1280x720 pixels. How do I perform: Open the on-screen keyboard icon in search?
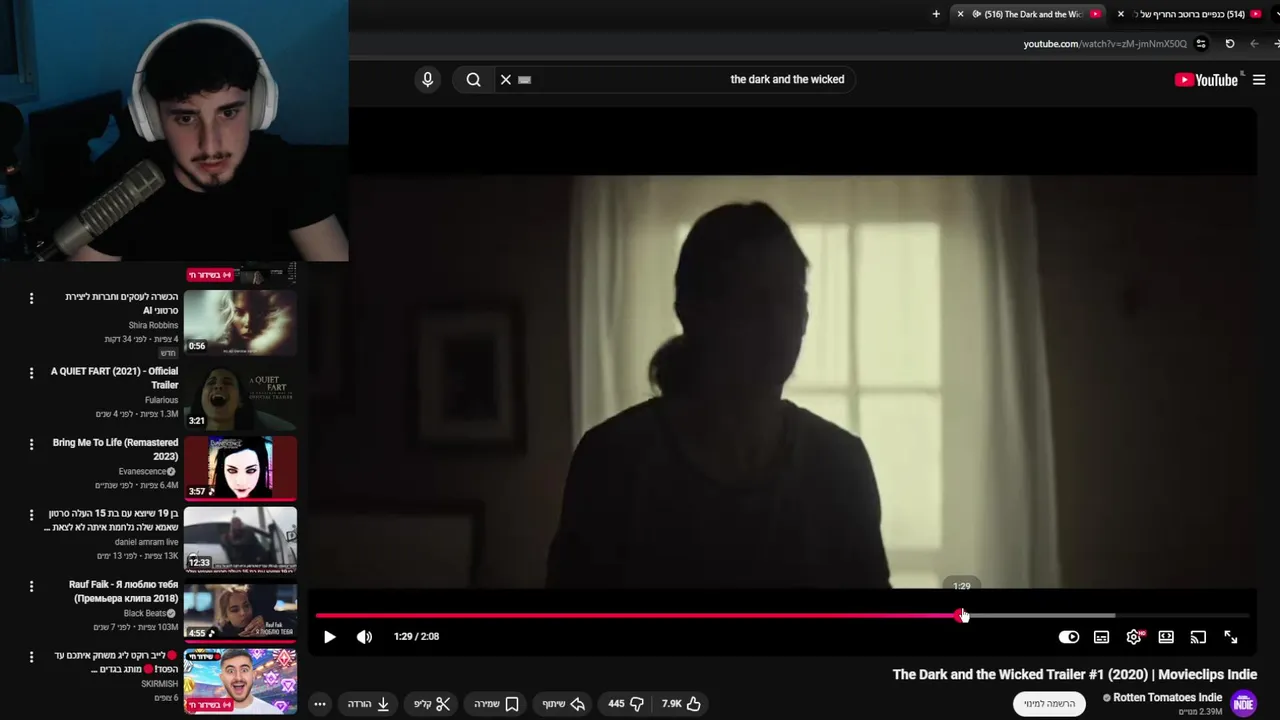tap(525, 80)
